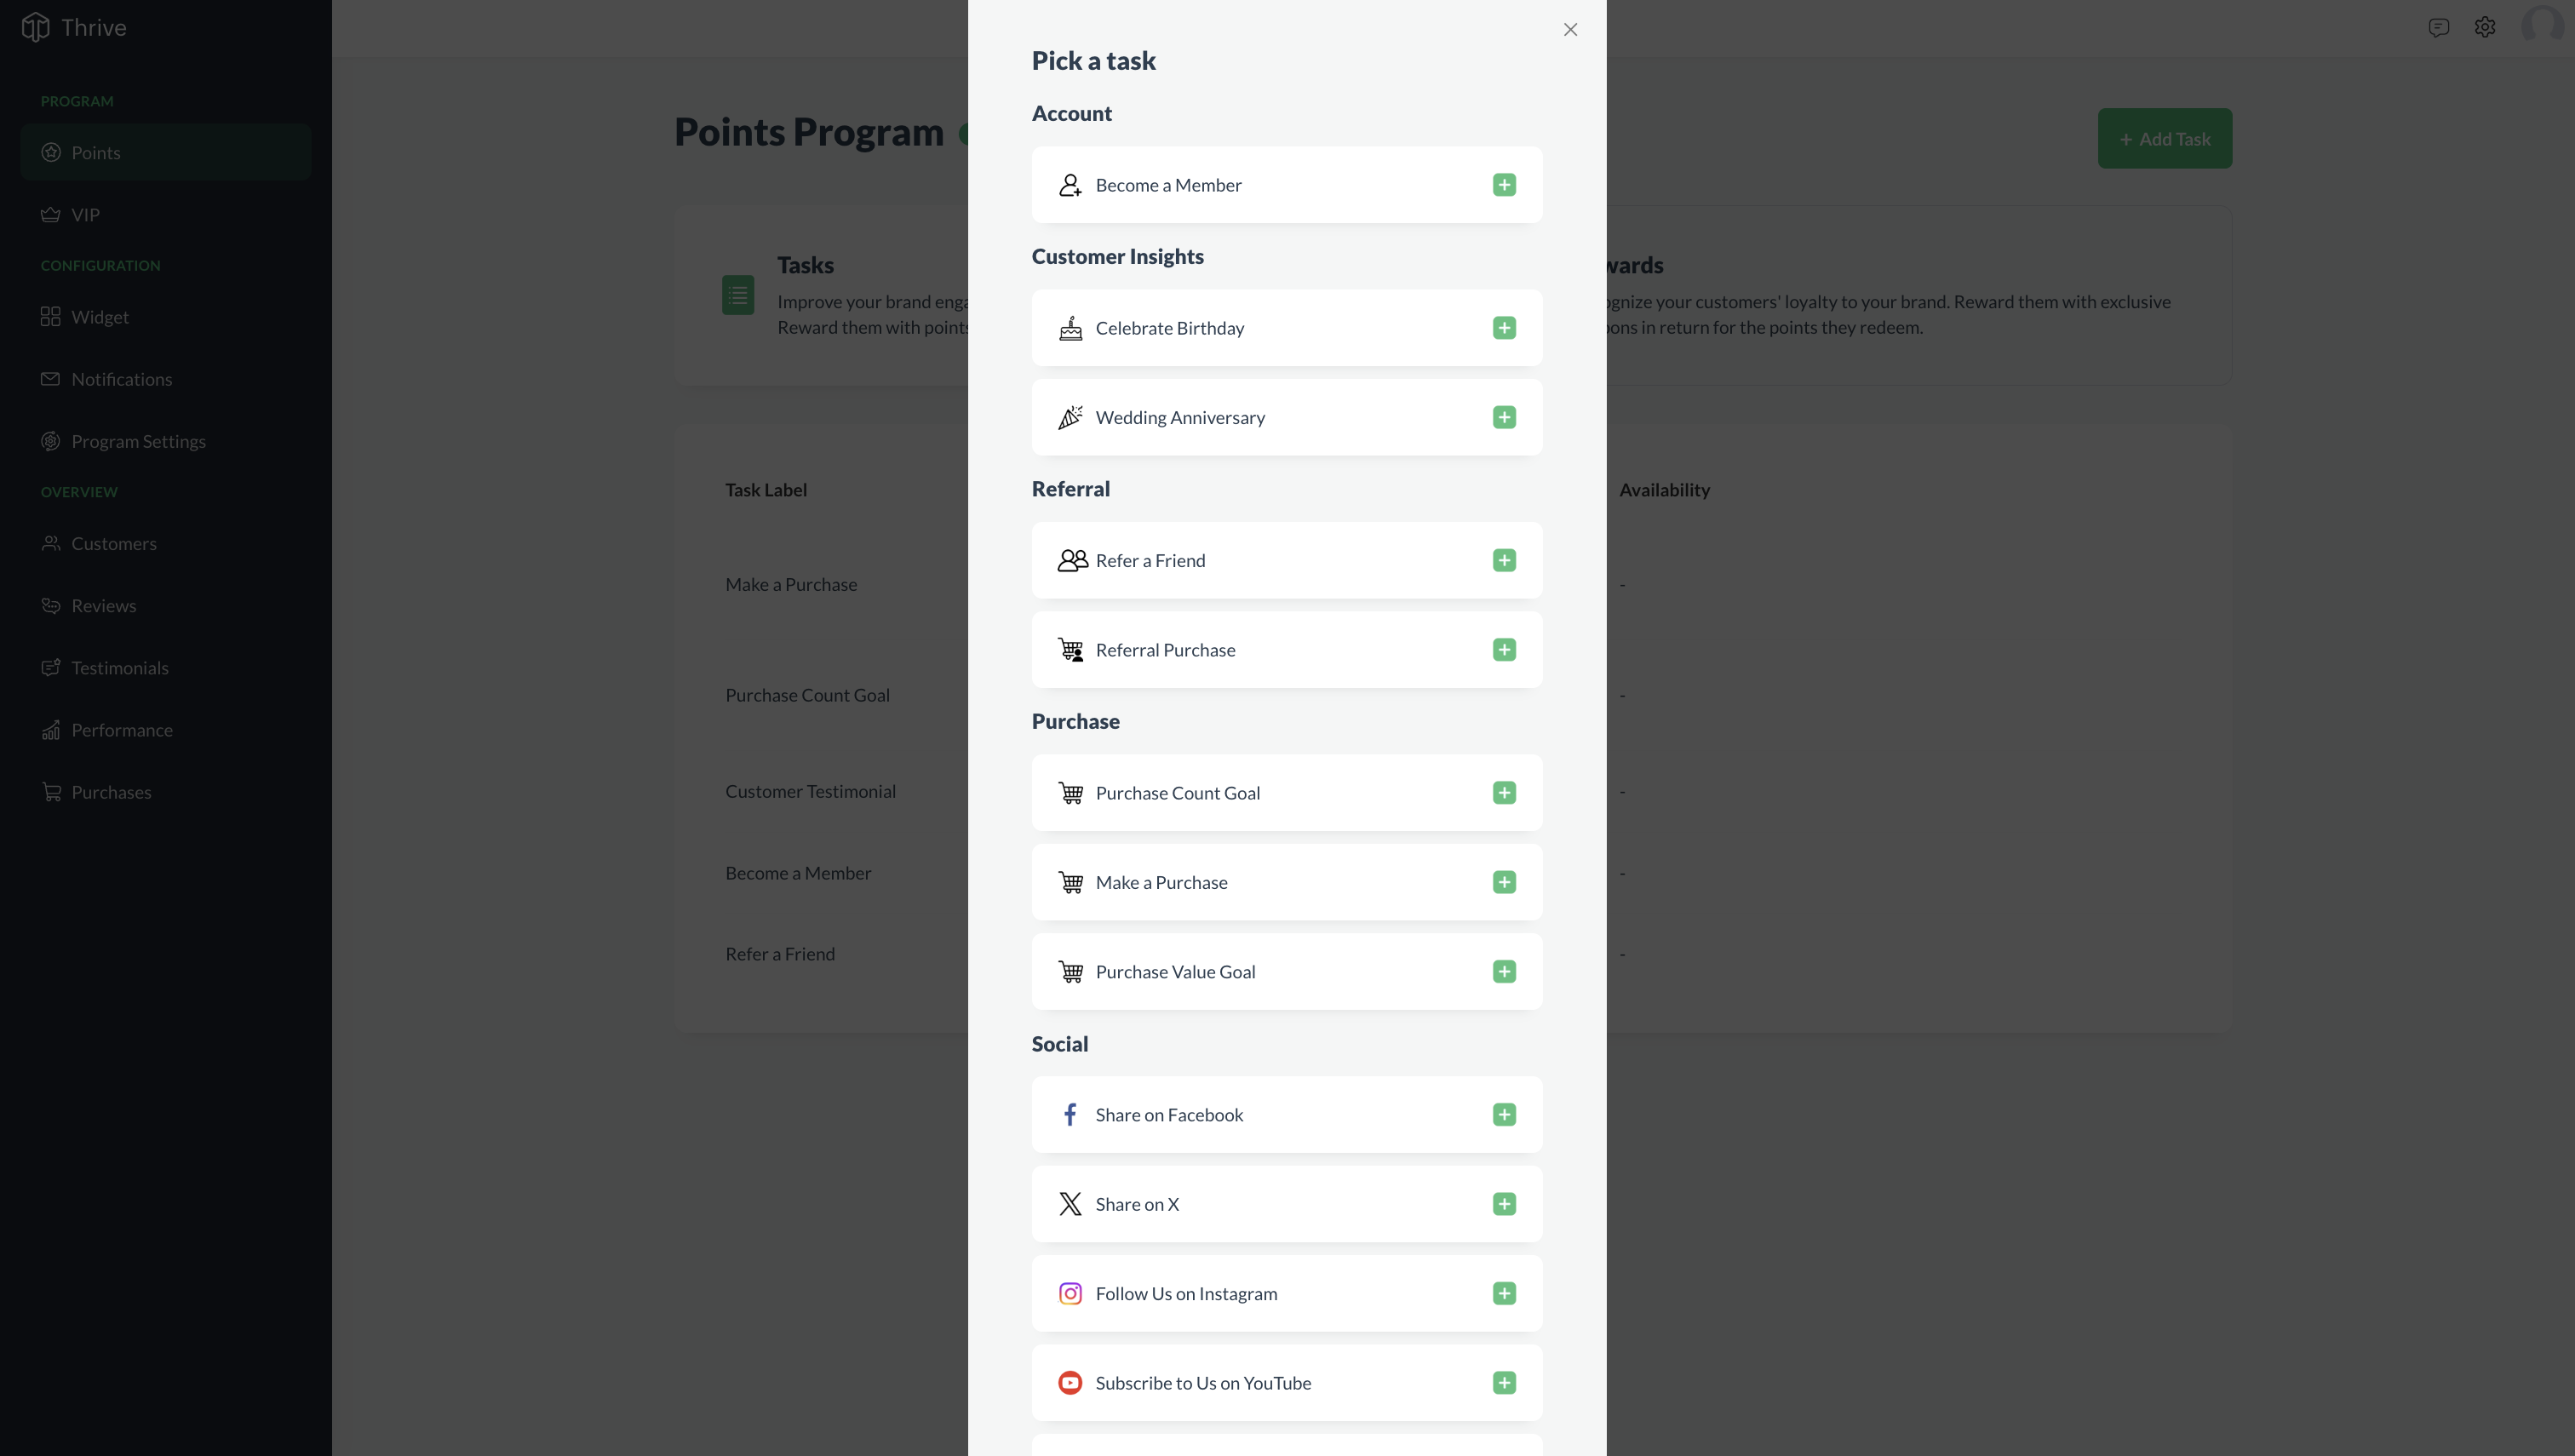This screenshot has width=2575, height=1456.
Task: Click the plus icon for Follow Us on Instagram
Action: 1503,1294
